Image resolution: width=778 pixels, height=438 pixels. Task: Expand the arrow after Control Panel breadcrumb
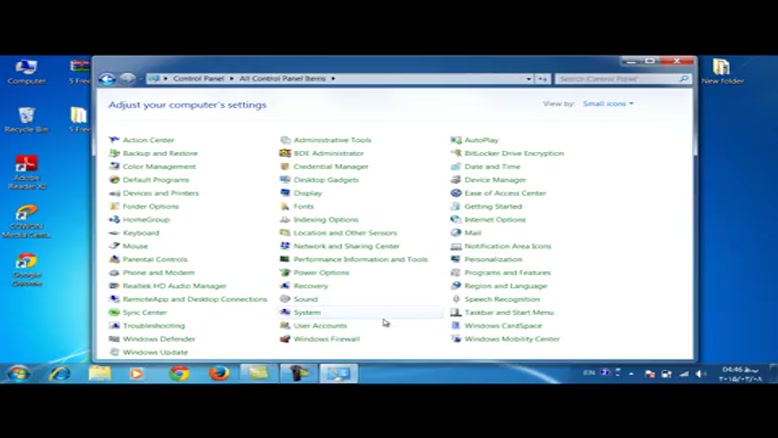[x=232, y=79]
